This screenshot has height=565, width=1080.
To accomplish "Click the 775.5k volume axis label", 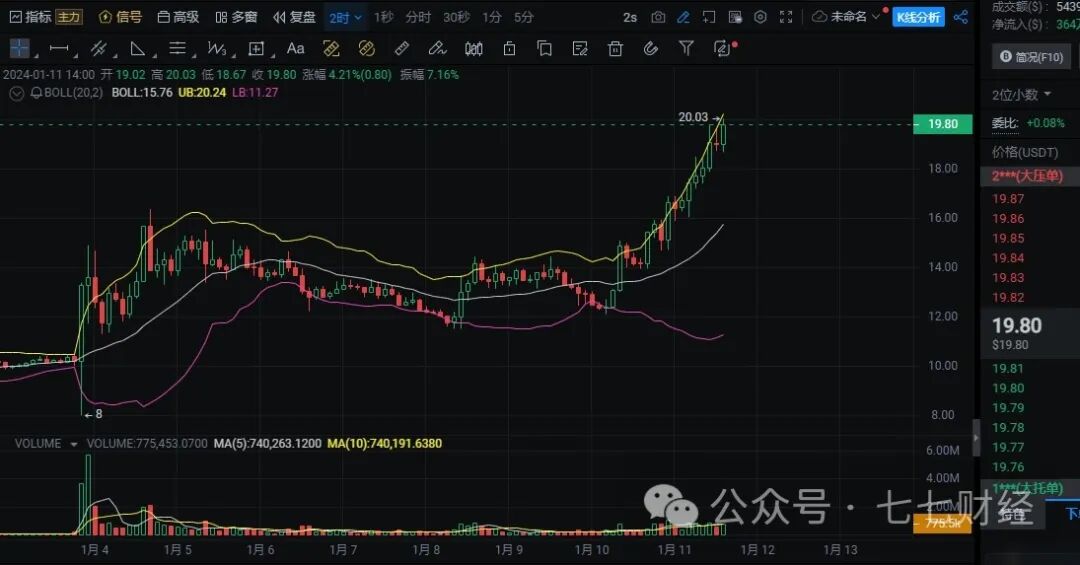I will tap(942, 523).
